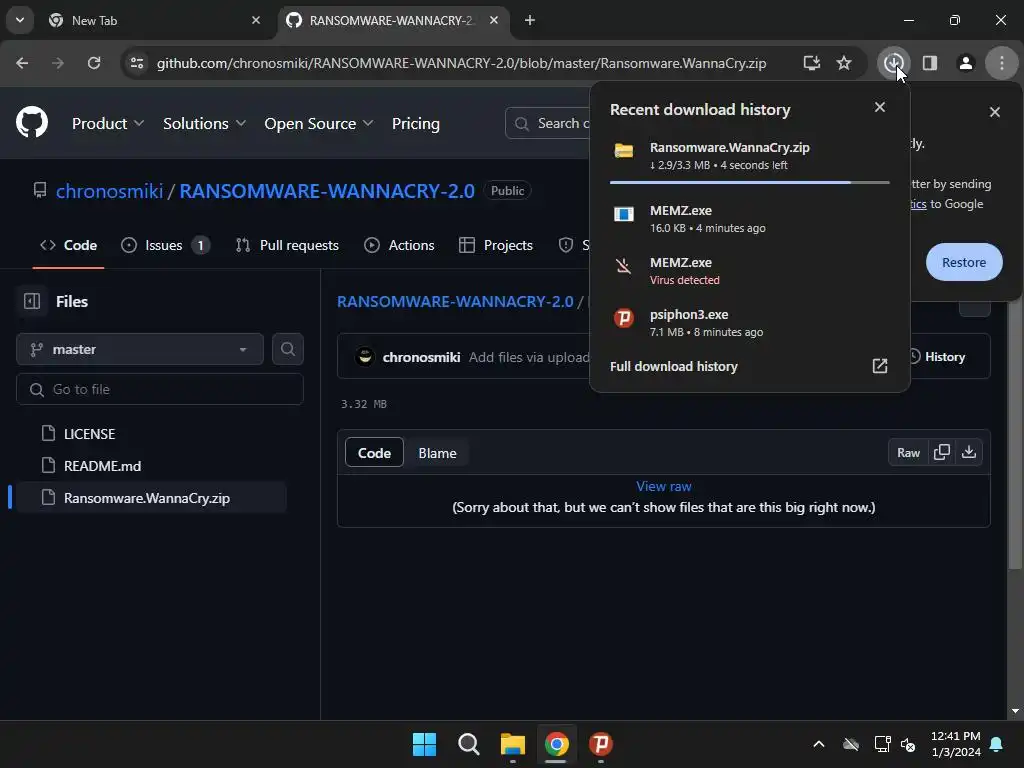Open site information icon in address bar
Viewport: 1024px width, 768px height.
click(x=137, y=63)
